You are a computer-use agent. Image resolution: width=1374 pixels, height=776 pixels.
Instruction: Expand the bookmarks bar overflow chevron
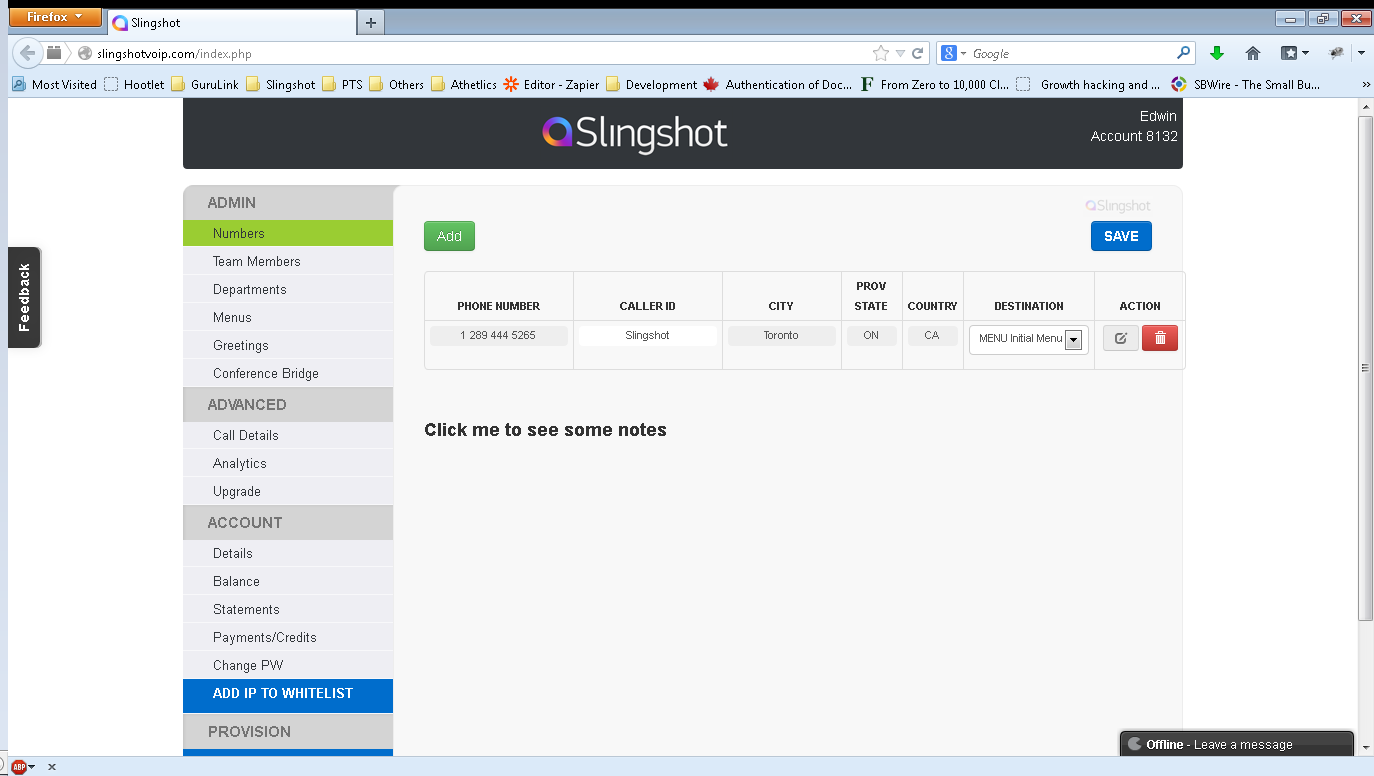pos(1366,84)
